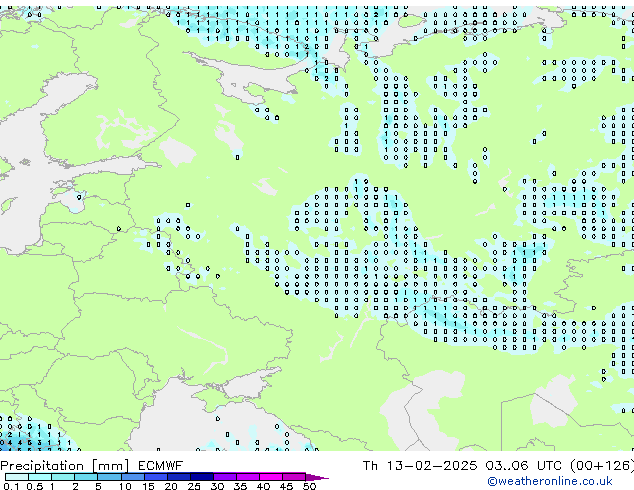Select the 2–5 mm legend swatch
Viewport: 634px width, 490px height.
pyautogui.click(x=86, y=477)
